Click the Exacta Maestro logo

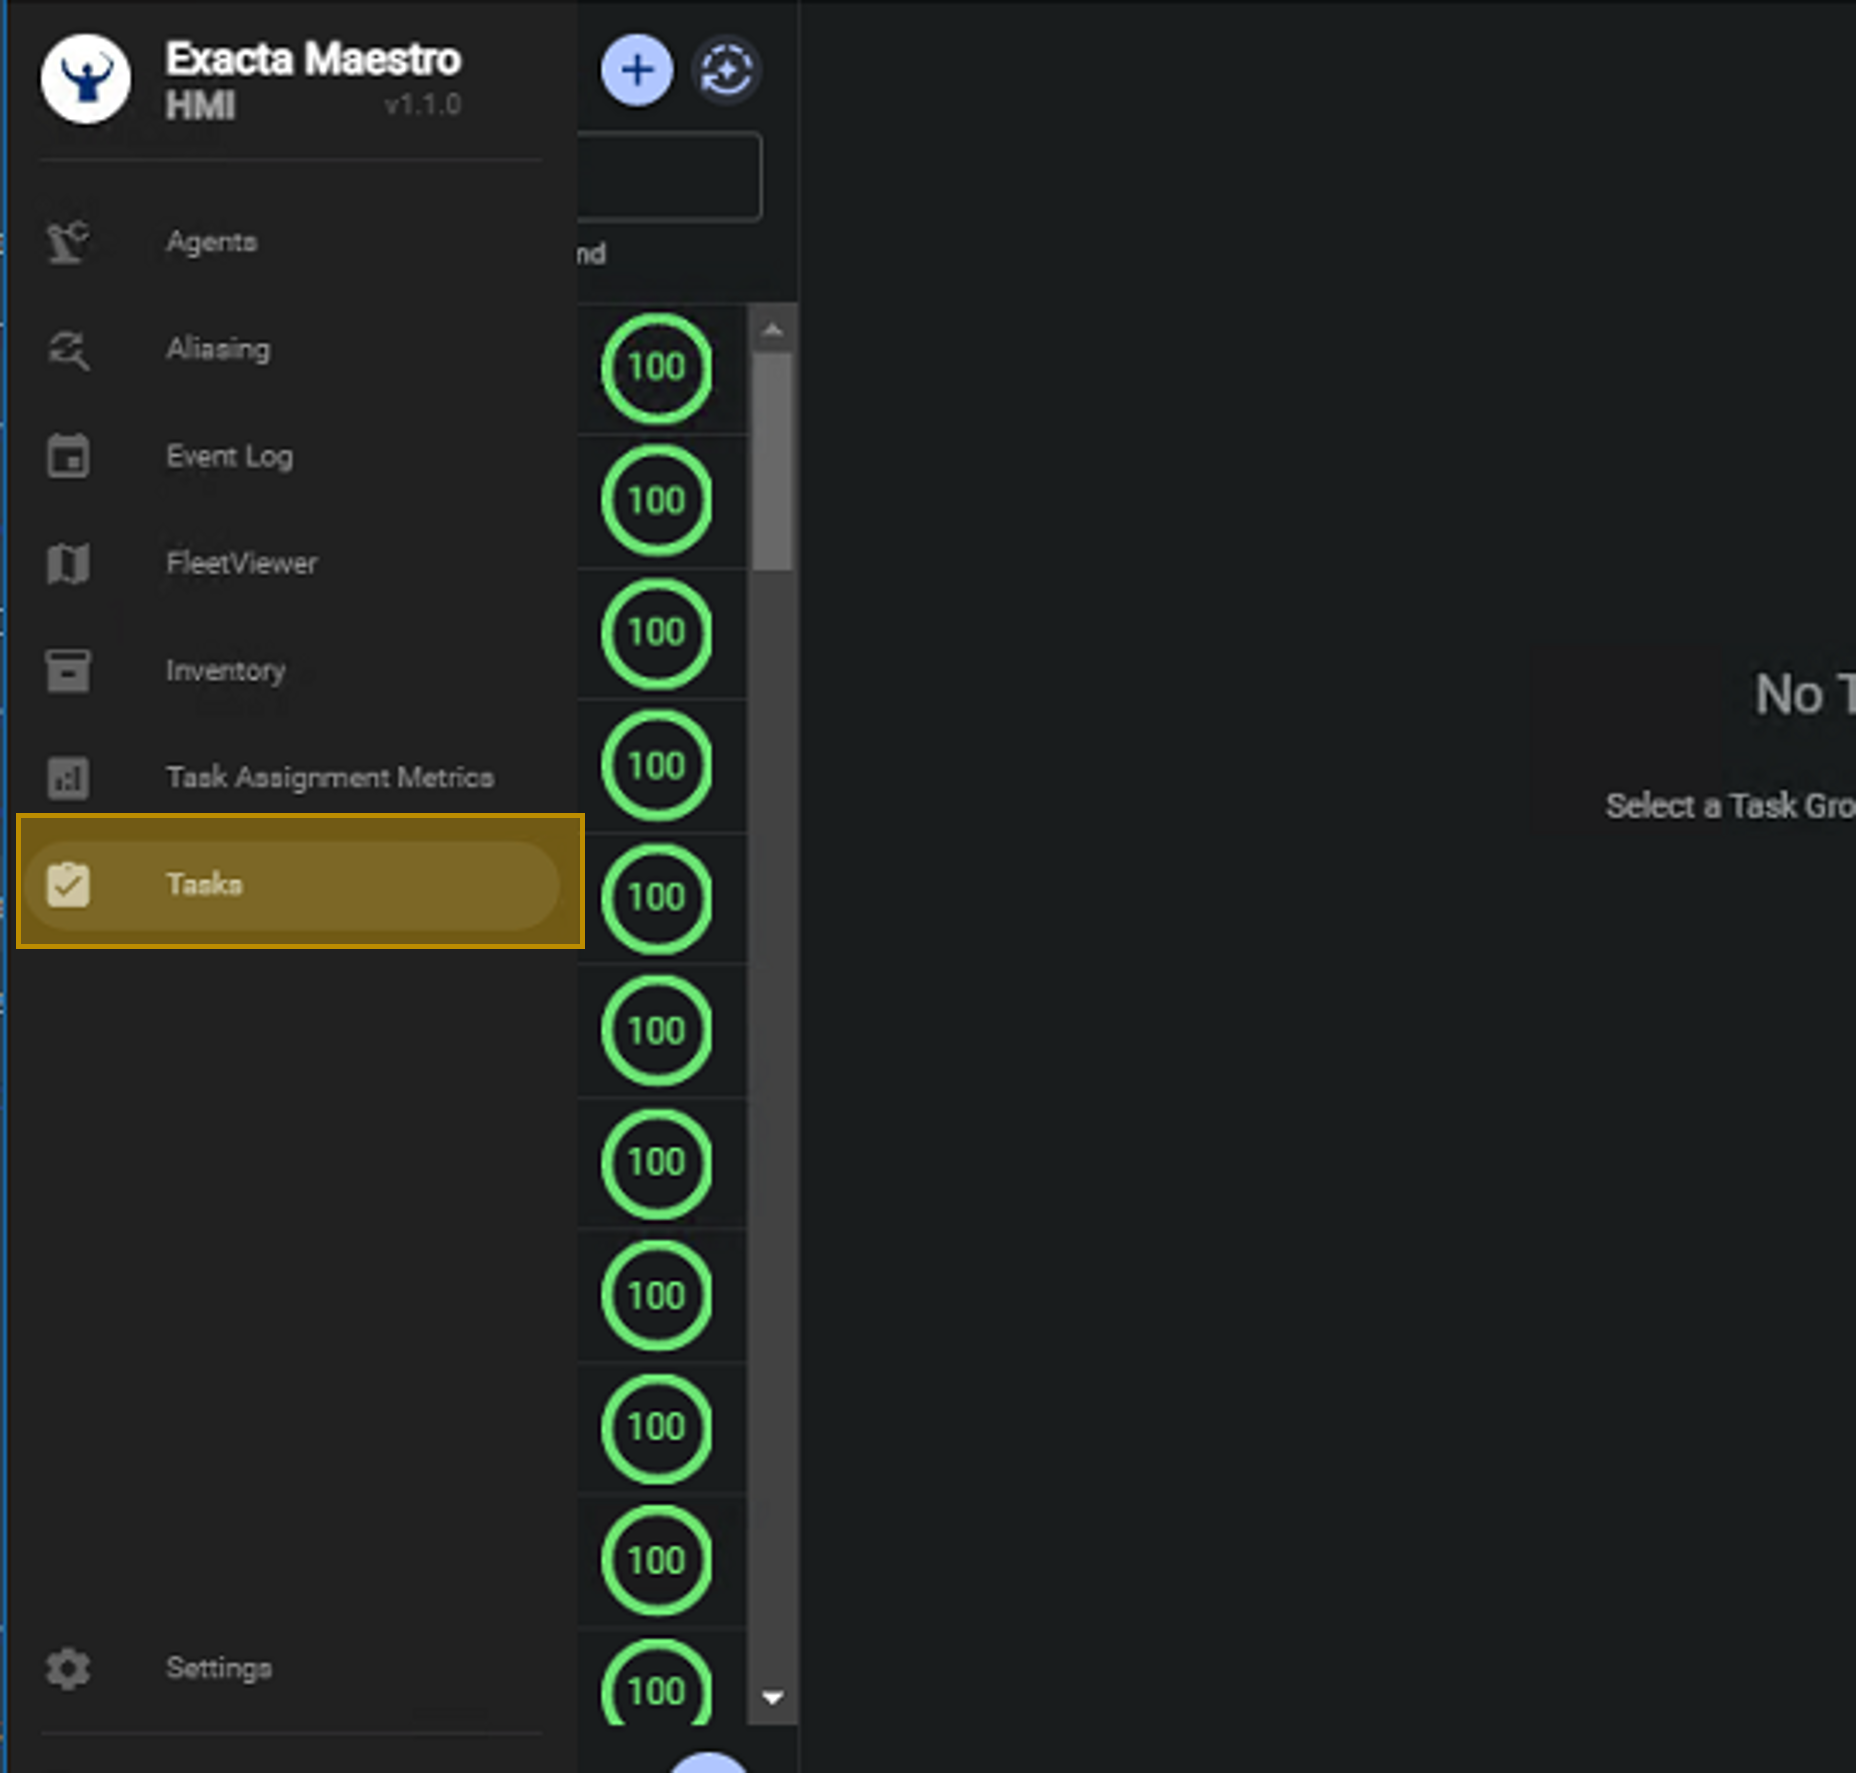point(86,79)
